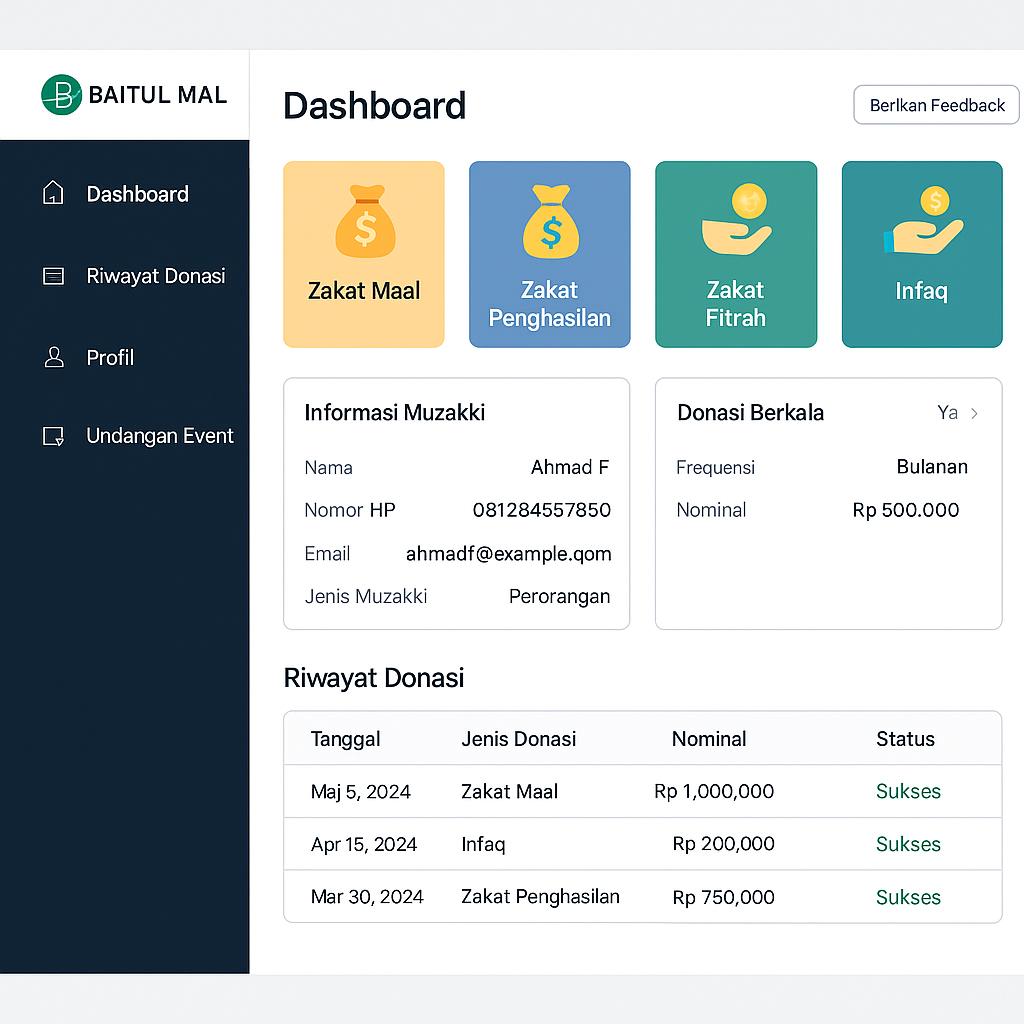This screenshot has height=1024, width=1024.
Task: Go to the Profil menu label
Action: [x=110, y=357]
